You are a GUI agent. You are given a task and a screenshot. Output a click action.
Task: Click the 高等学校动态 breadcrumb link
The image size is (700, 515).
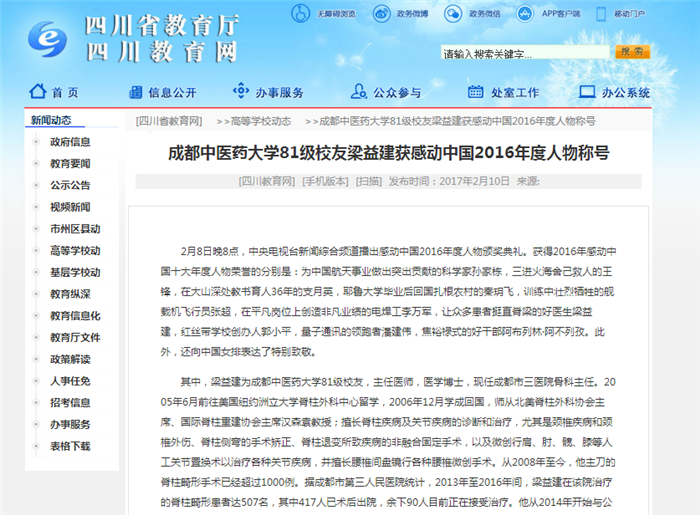point(260,121)
